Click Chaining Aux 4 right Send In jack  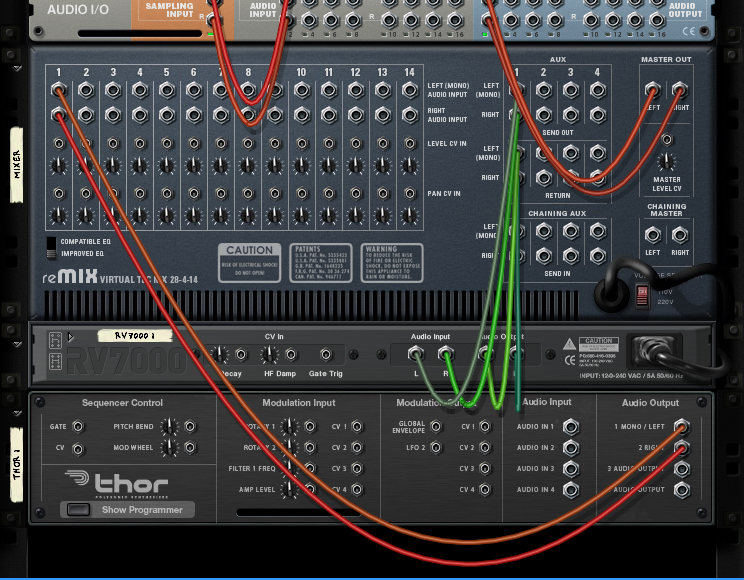point(598,256)
